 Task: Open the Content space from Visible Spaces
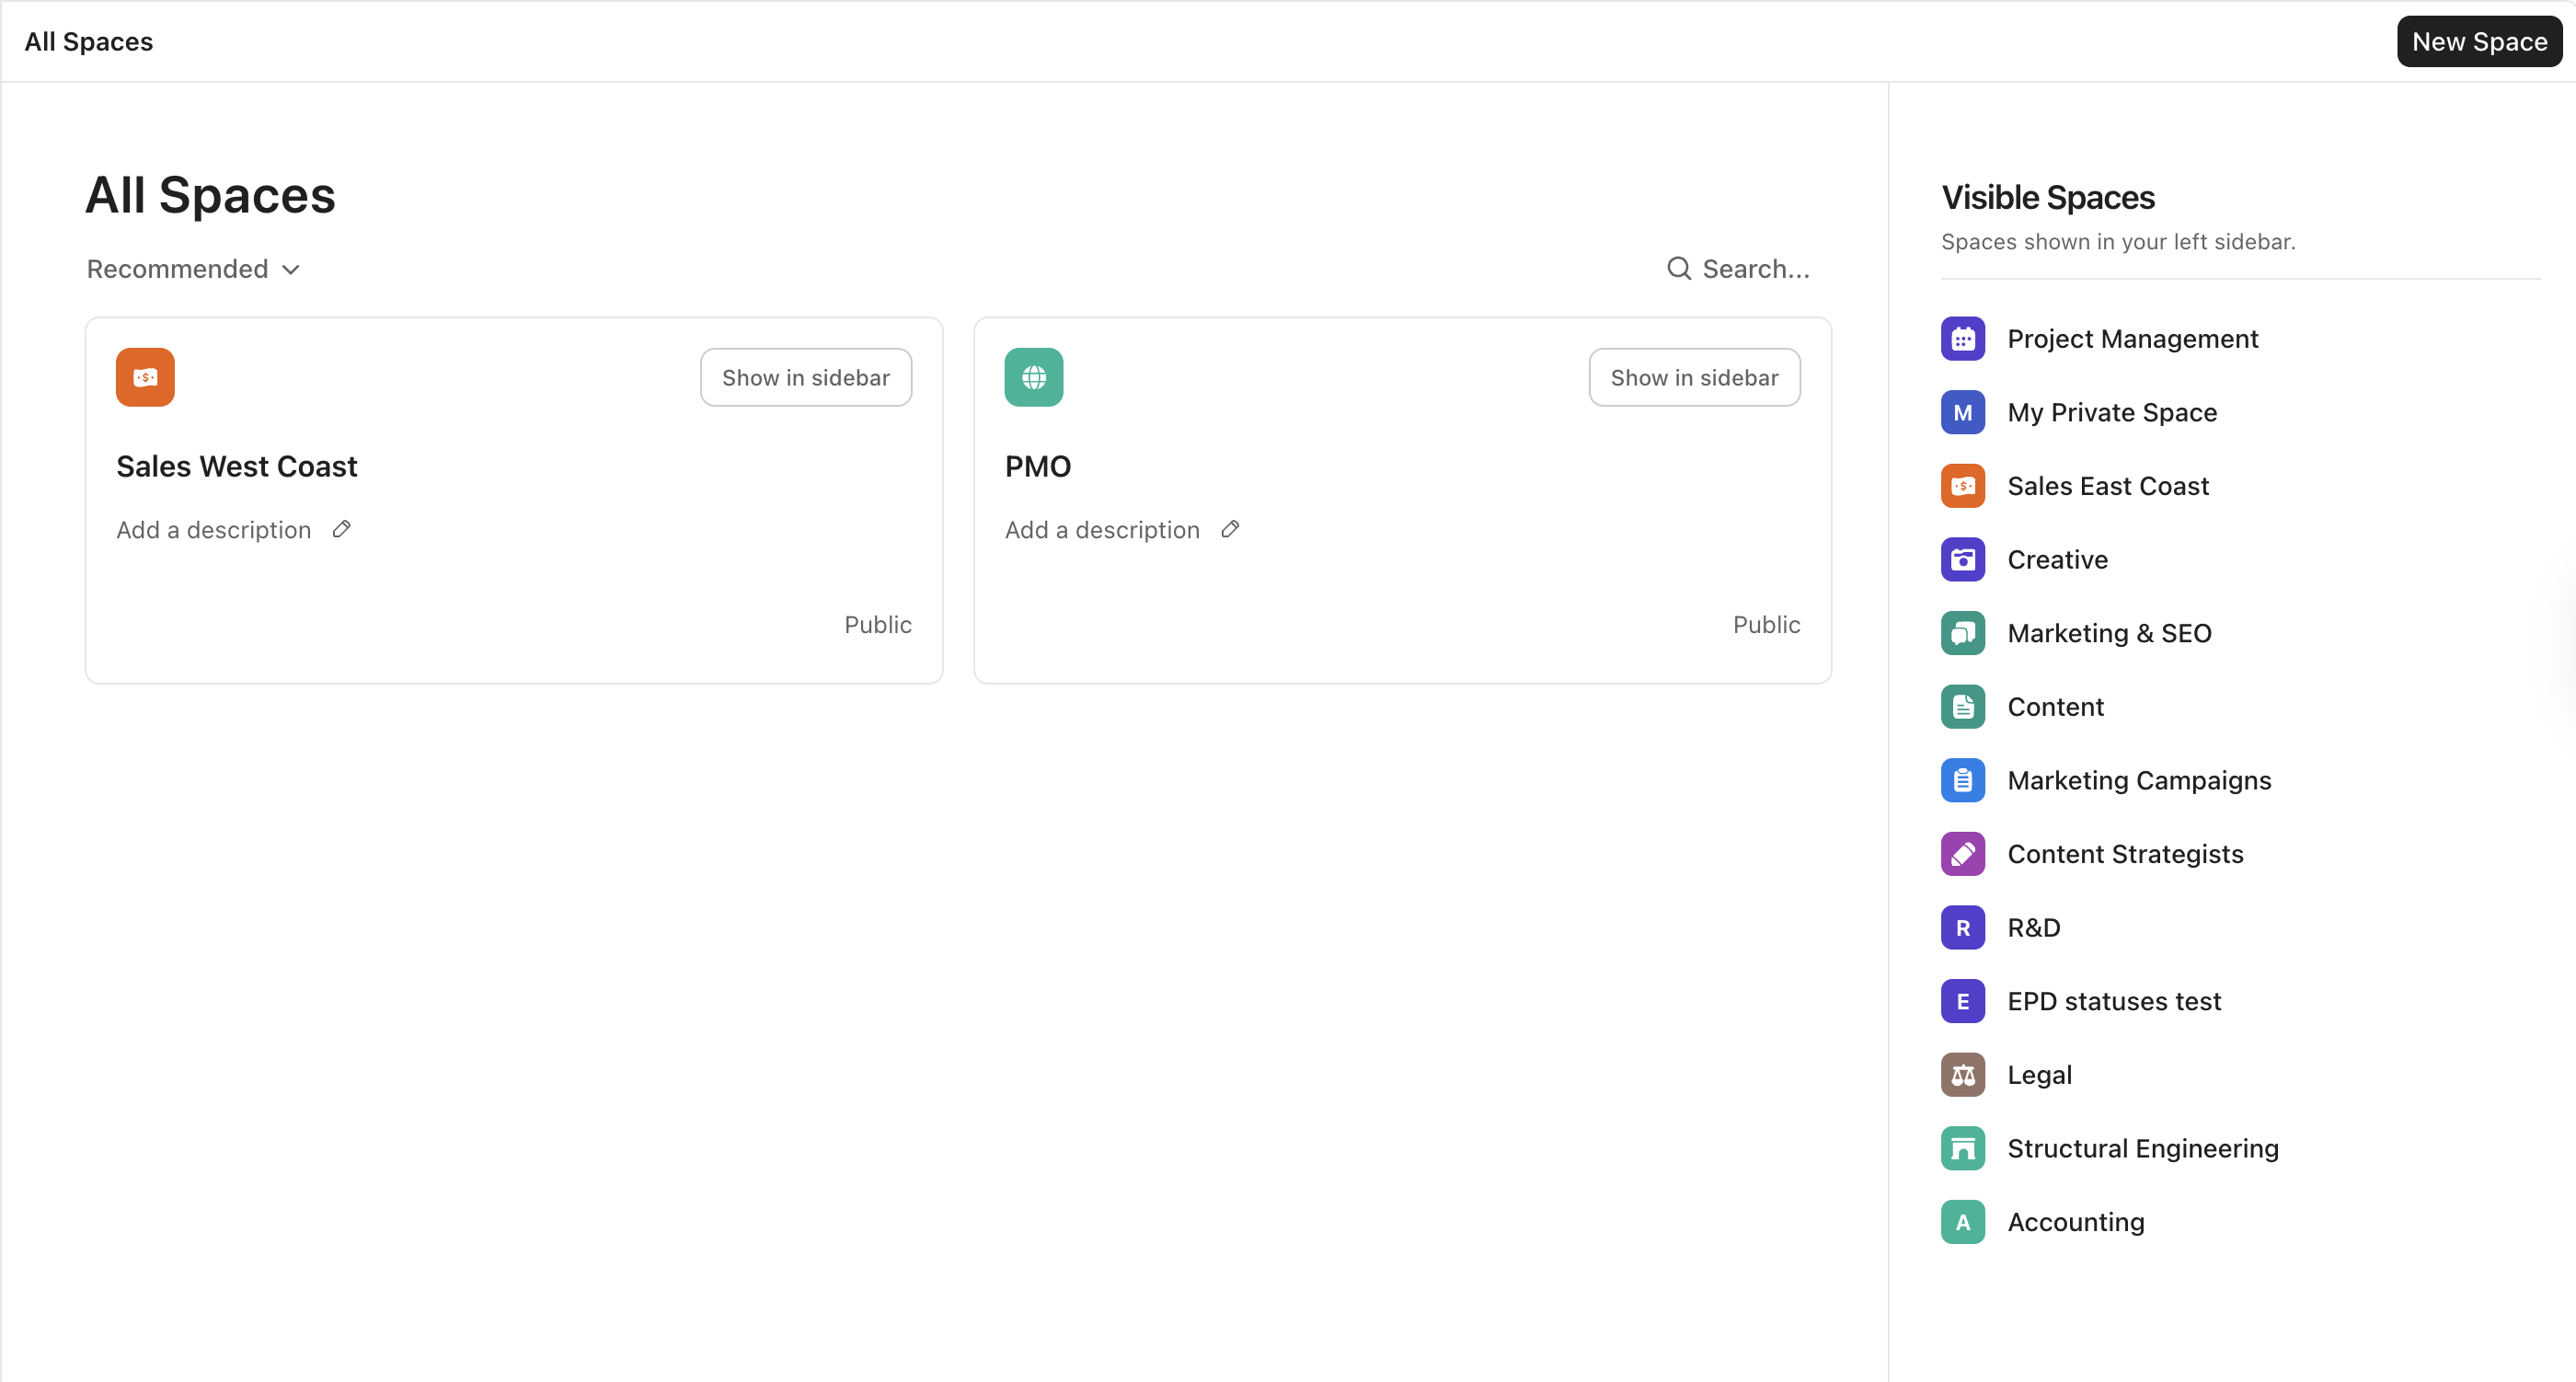coord(2056,706)
